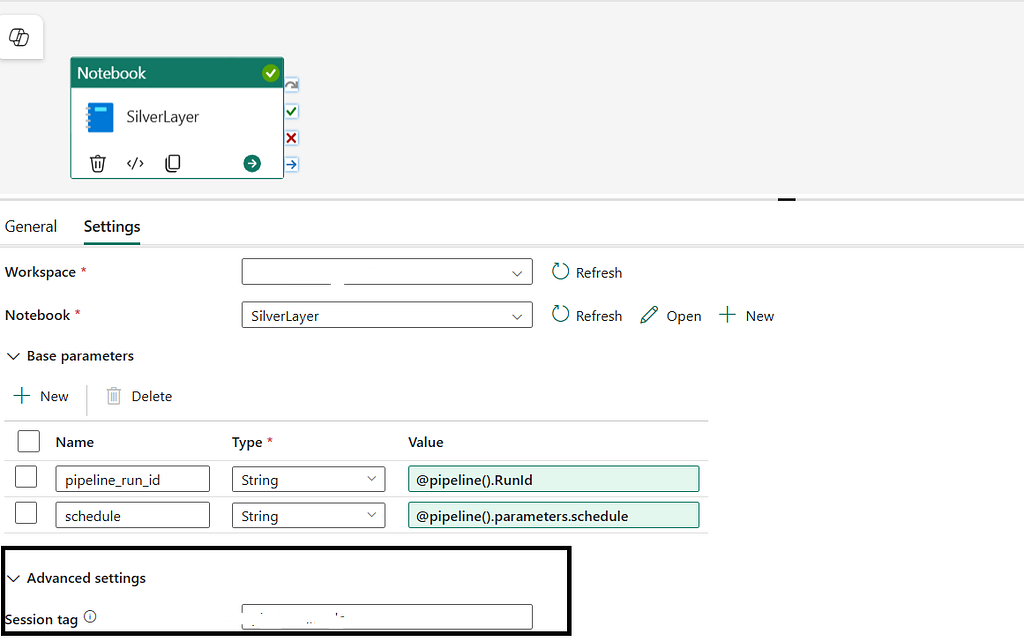Edit the schedule name field
Viewport: 1024px width, 640px height.
(x=133, y=515)
